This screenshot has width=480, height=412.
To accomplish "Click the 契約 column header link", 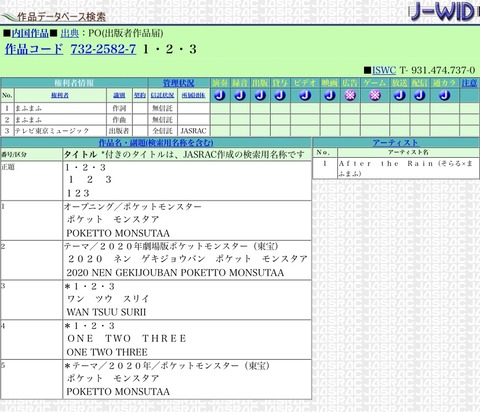I will pos(140,95).
